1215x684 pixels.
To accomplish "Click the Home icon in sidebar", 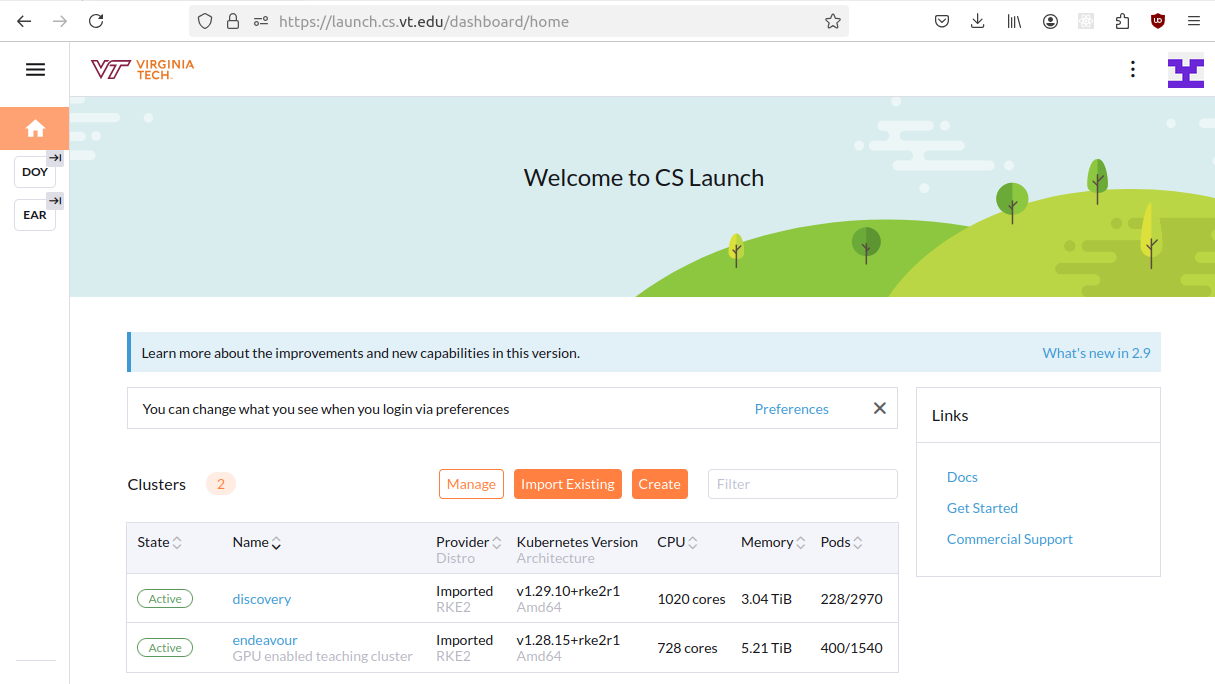I will [35, 128].
